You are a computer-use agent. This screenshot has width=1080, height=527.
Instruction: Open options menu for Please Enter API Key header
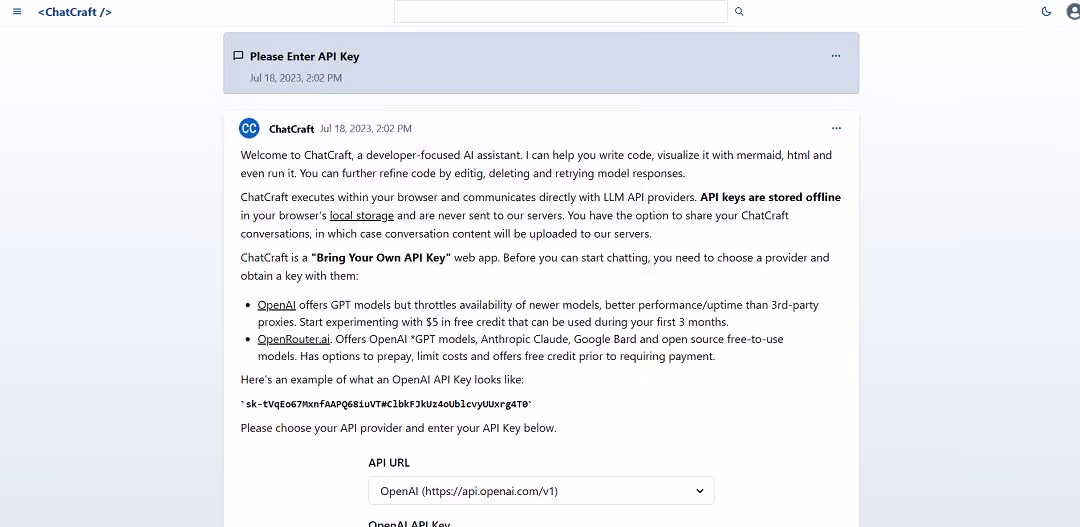pos(835,56)
